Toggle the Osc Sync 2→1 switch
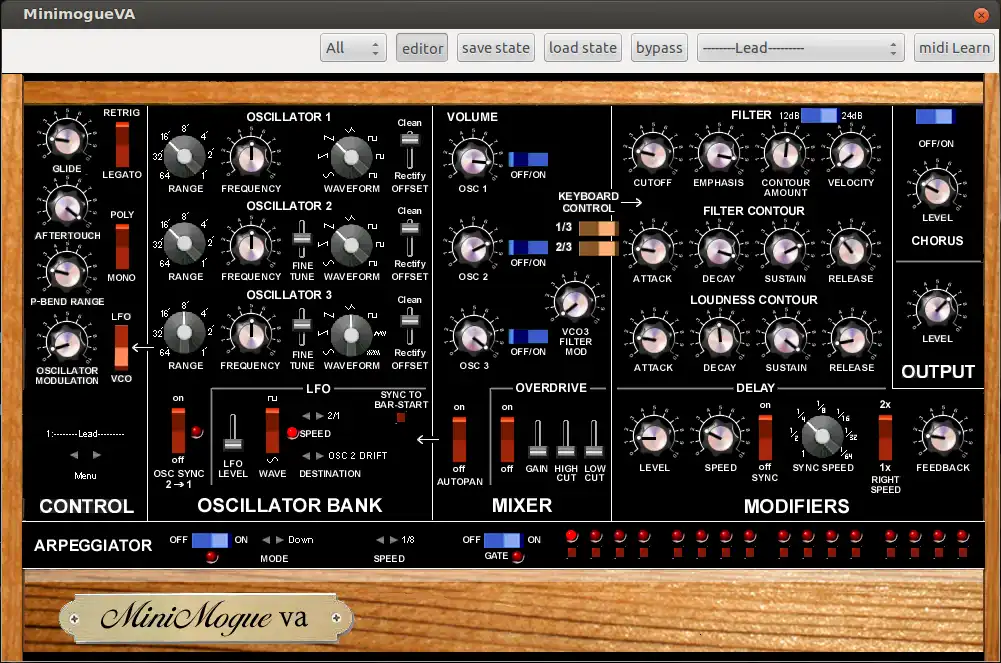 pos(178,430)
